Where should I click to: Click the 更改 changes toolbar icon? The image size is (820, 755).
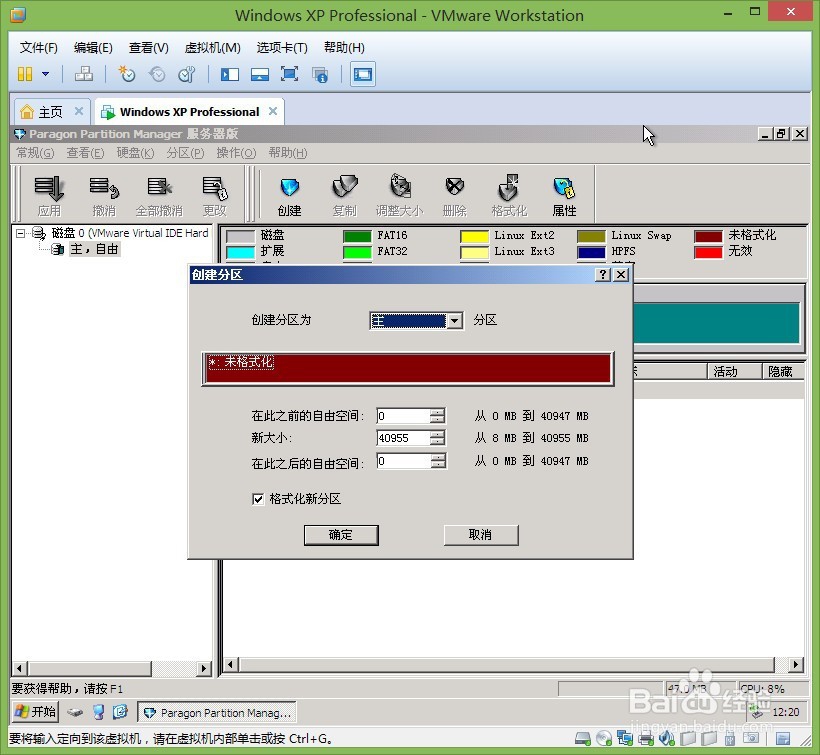[x=214, y=196]
